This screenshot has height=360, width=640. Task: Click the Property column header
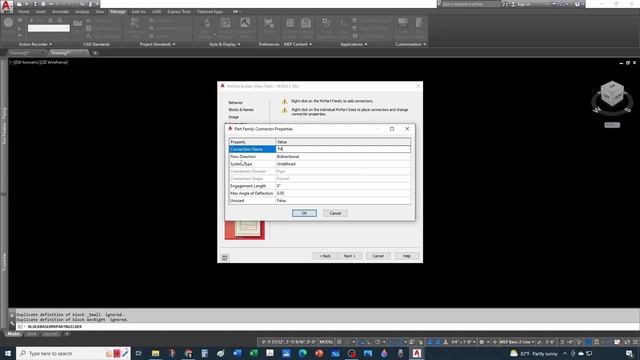(x=252, y=142)
